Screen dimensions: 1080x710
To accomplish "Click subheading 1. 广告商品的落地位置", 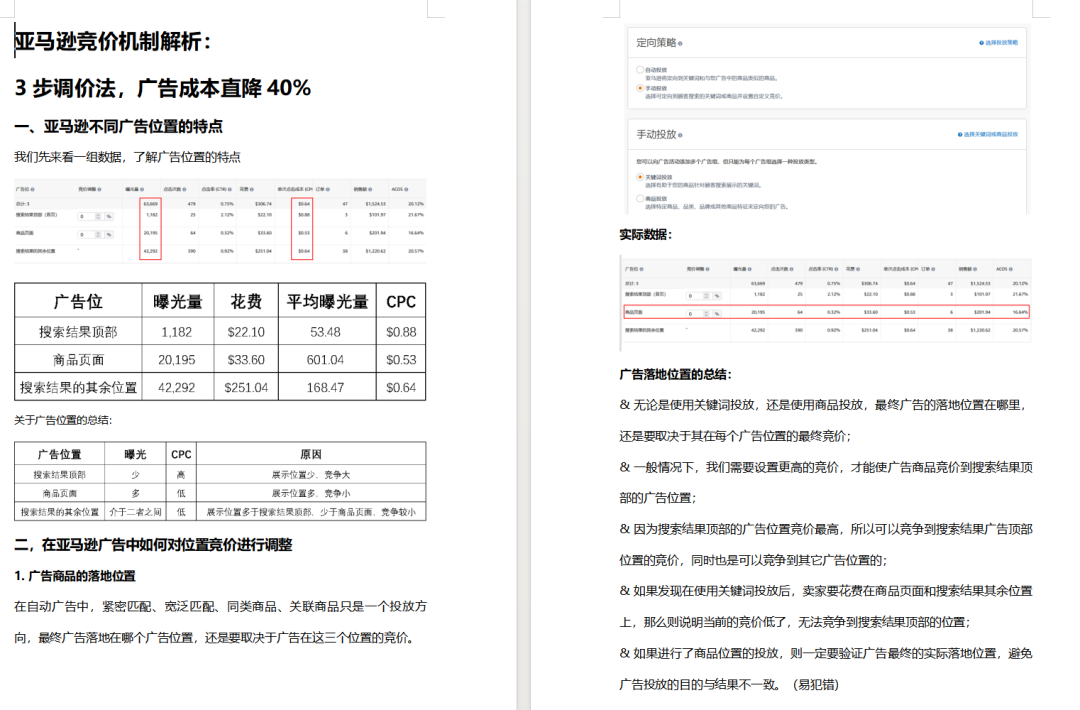I will (74, 576).
